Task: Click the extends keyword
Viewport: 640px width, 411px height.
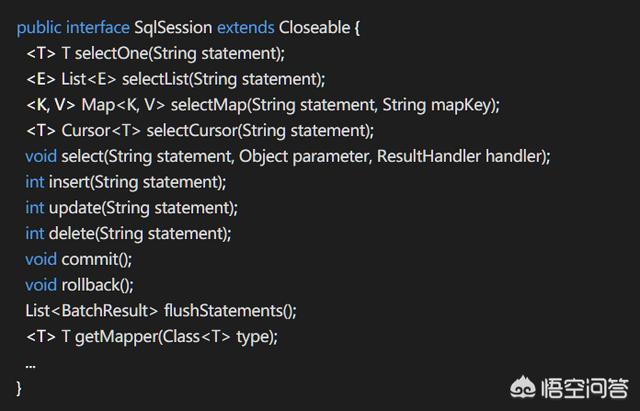Action: [246, 28]
